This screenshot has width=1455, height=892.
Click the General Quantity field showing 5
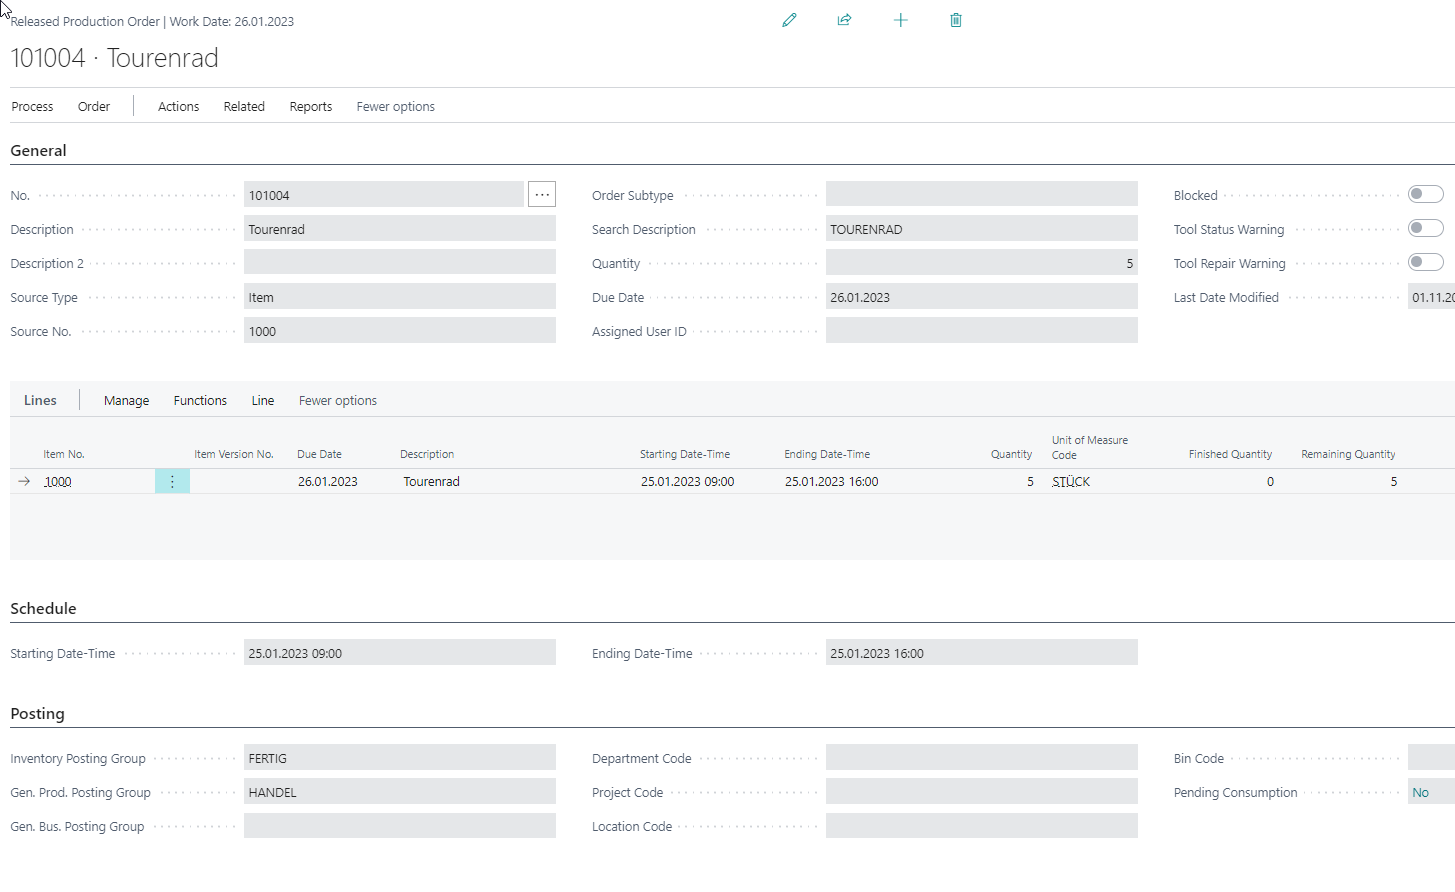click(982, 262)
